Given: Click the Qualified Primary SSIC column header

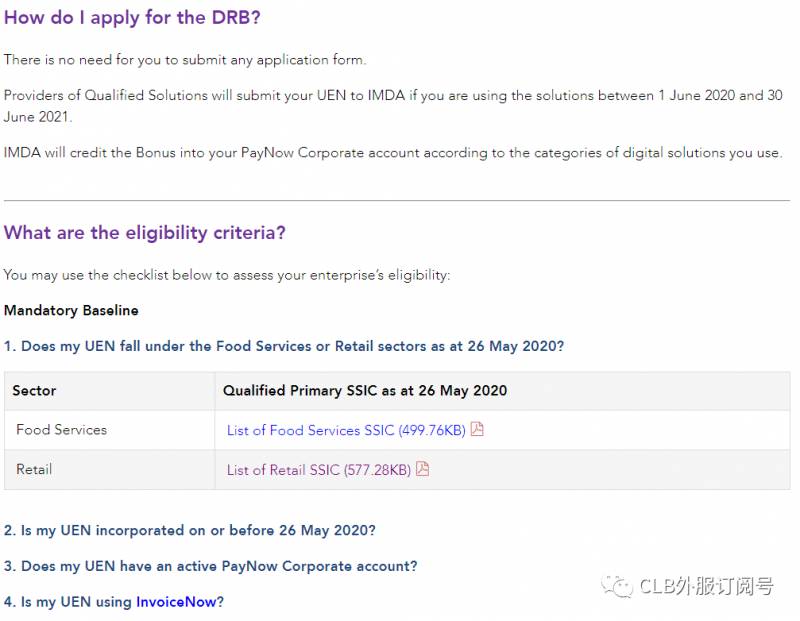Looking at the screenshot, I should click(365, 391).
